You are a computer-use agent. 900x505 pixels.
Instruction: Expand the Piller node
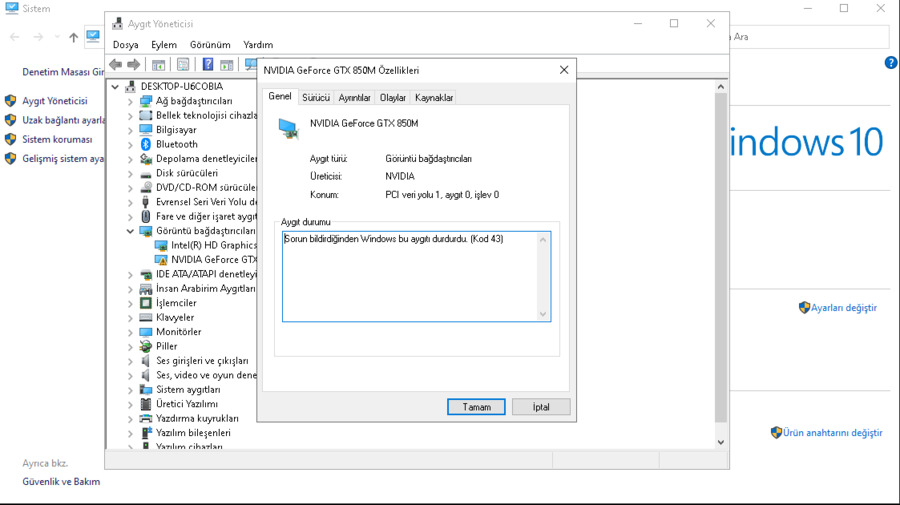coord(130,347)
